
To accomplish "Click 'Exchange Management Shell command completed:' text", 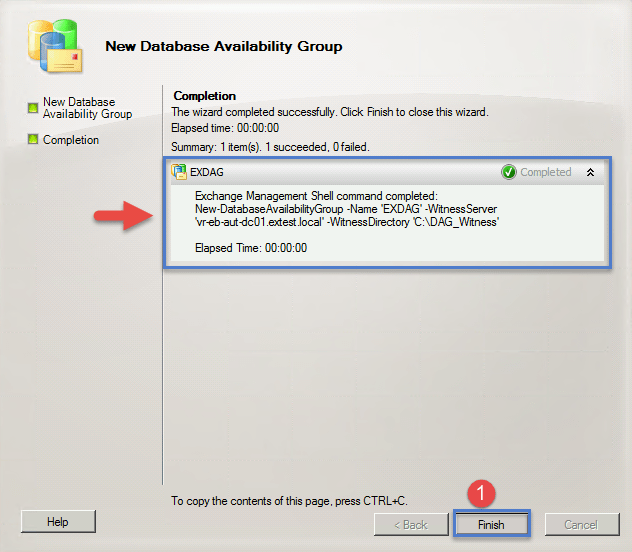I will tap(316, 196).
